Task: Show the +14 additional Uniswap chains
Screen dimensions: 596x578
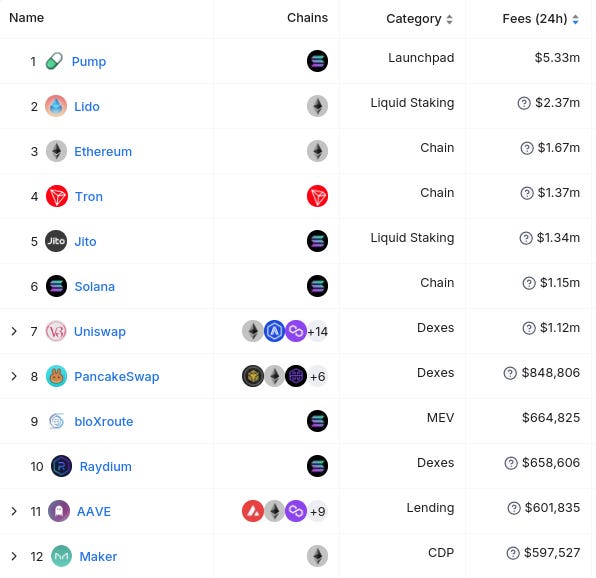Action: [x=318, y=331]
